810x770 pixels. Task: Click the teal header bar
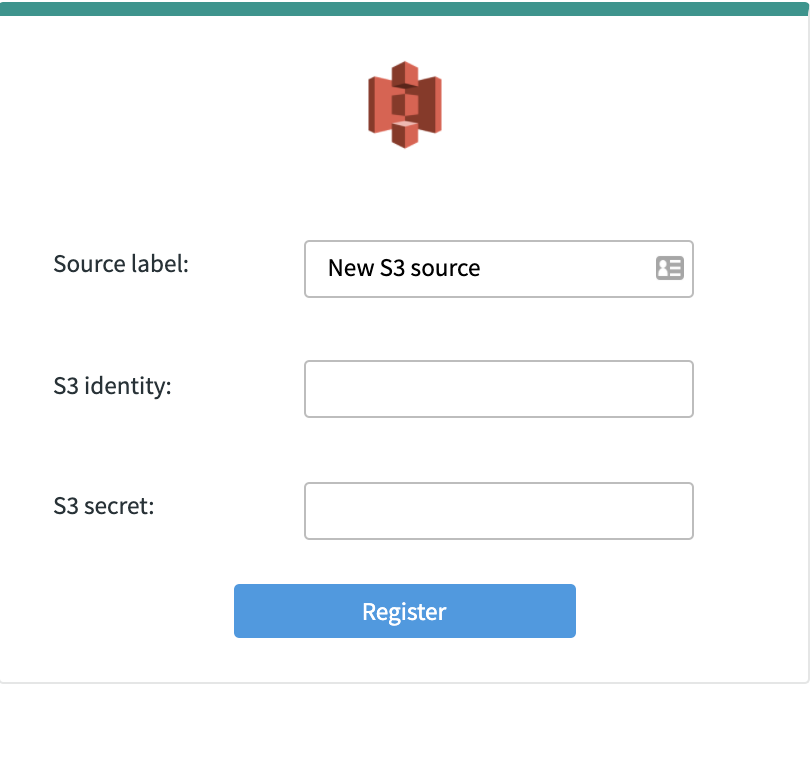404,8
